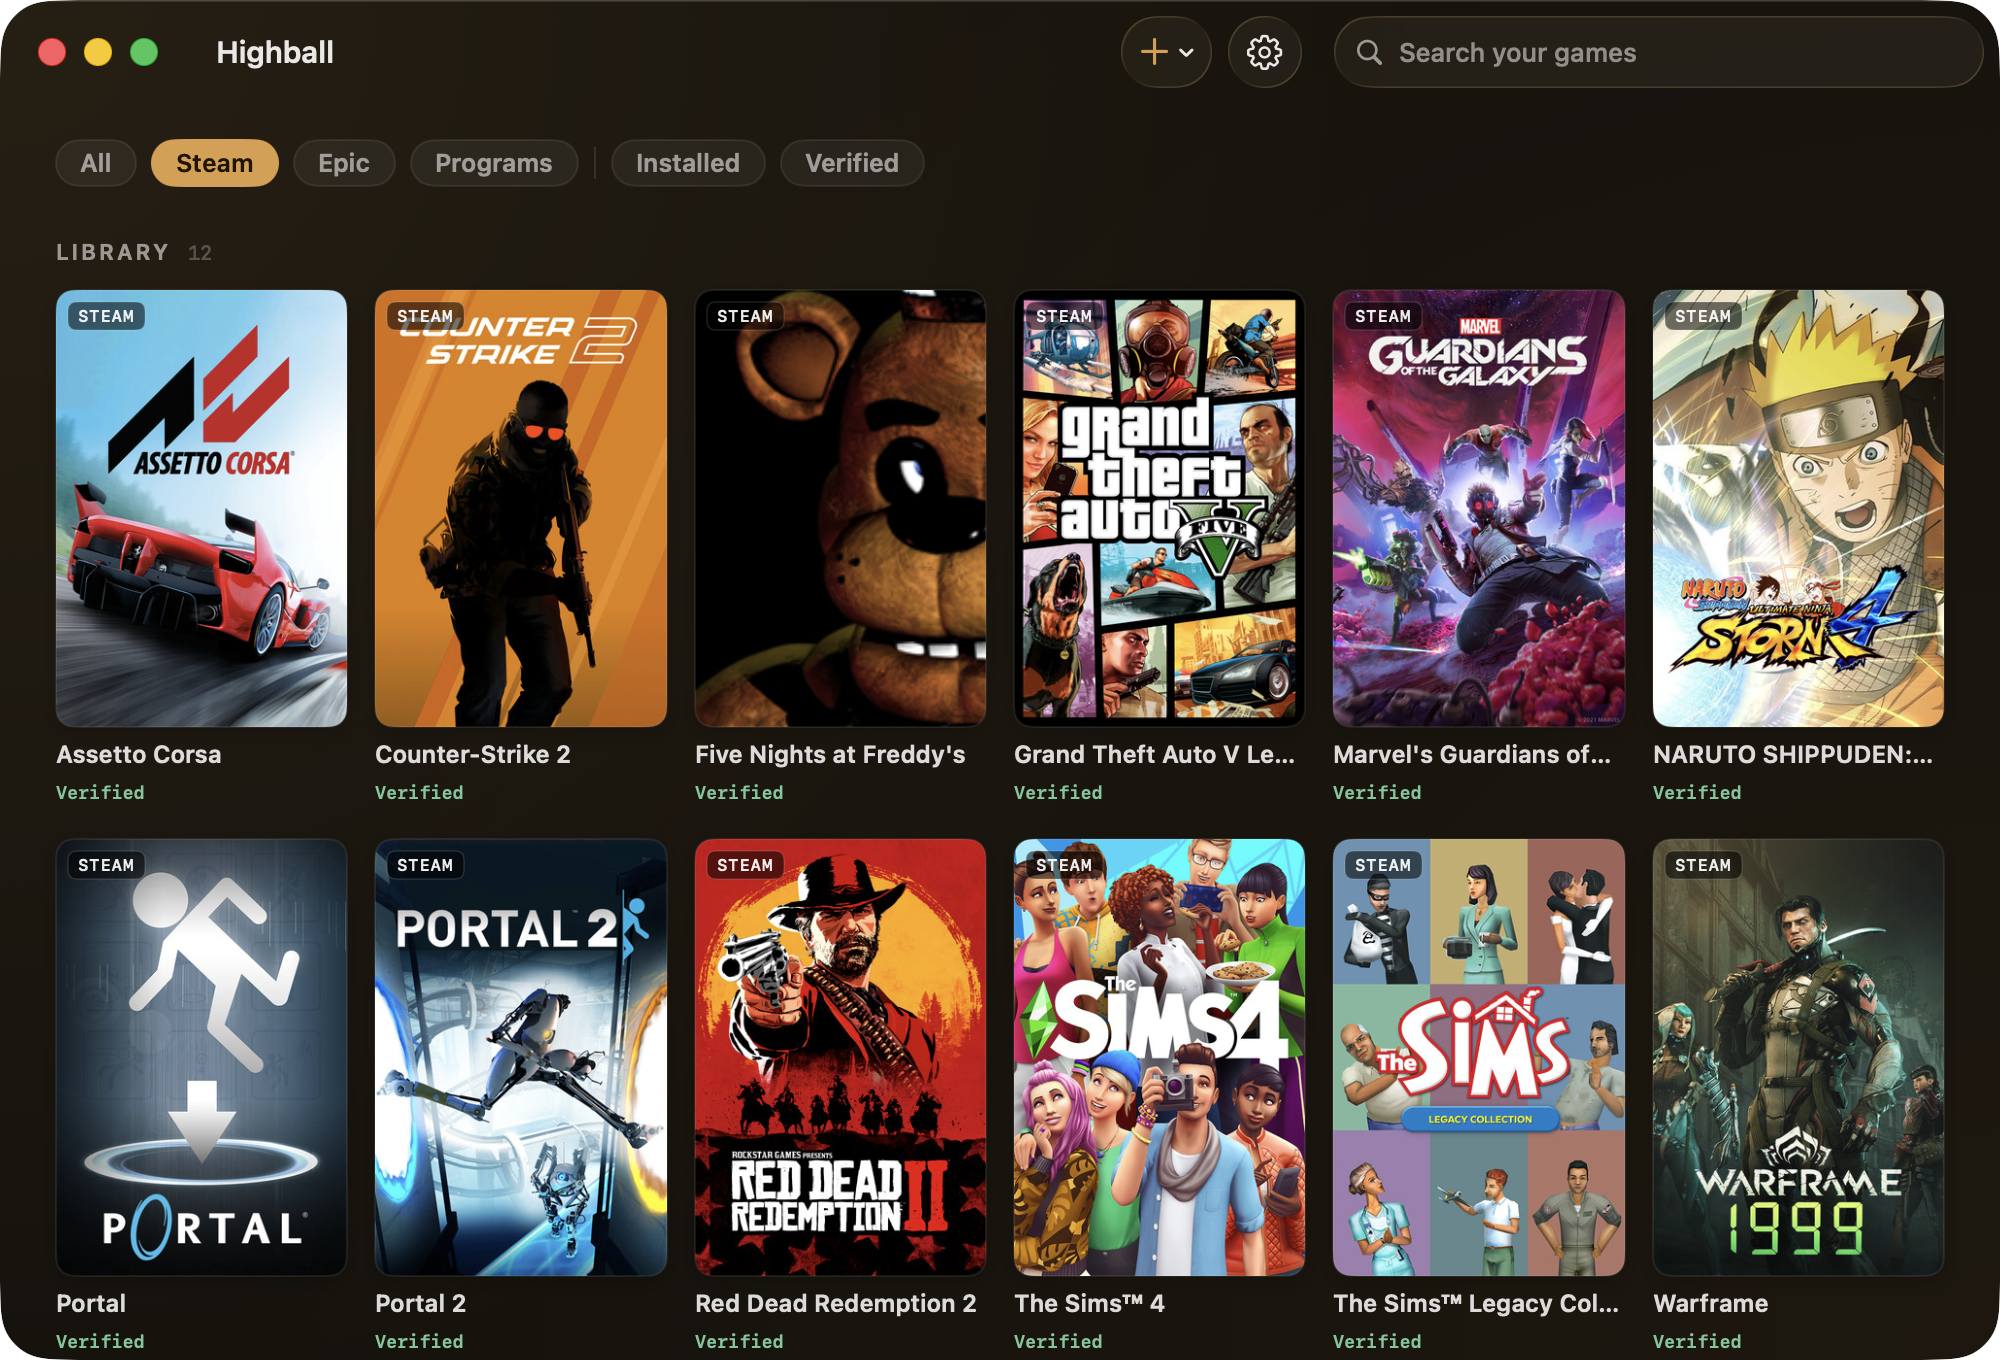
Task: Click the Highball window title
Action: pos(275,52)
